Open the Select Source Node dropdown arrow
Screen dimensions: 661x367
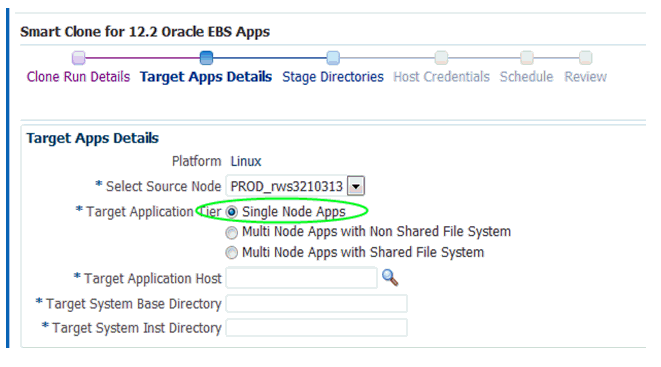point(356,186)
